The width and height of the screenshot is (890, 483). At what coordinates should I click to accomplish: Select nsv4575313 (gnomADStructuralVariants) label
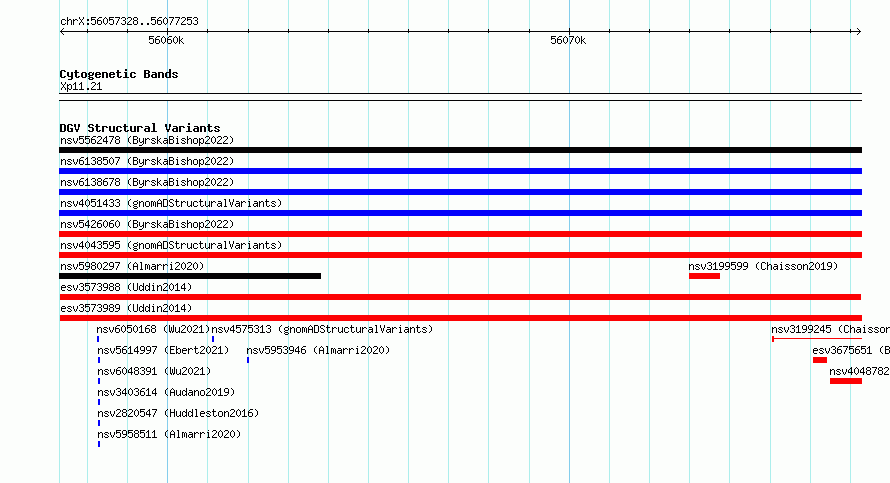322,329
